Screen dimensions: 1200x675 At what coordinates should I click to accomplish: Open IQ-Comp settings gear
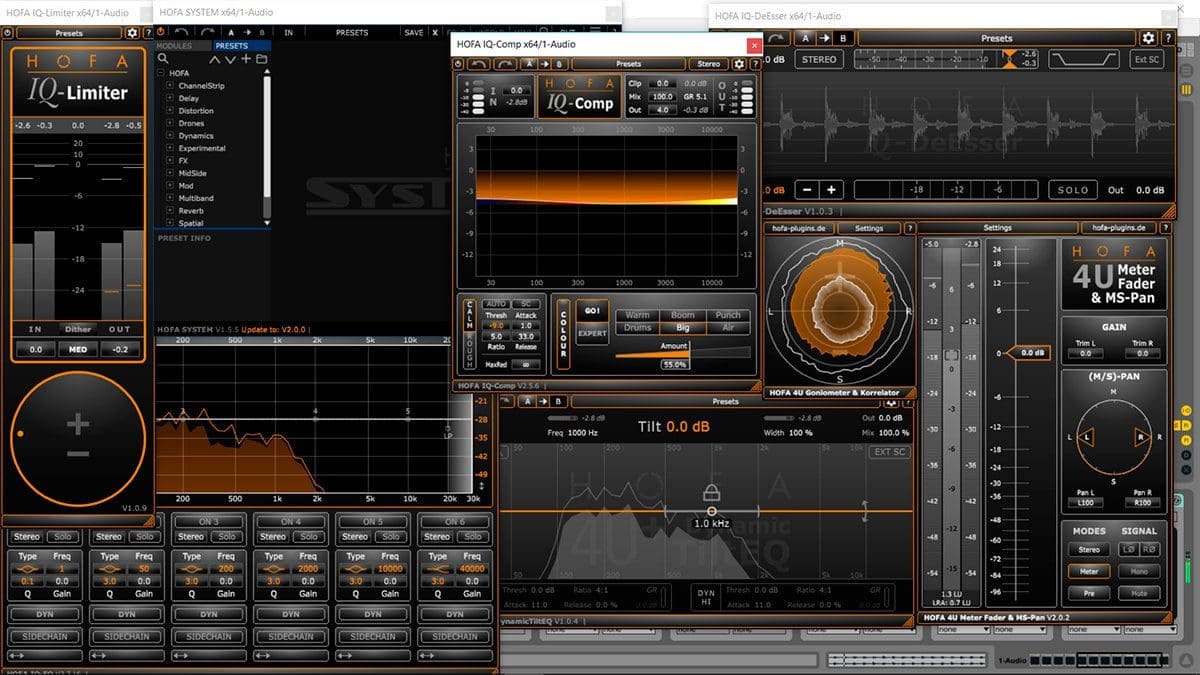[739, 64]
